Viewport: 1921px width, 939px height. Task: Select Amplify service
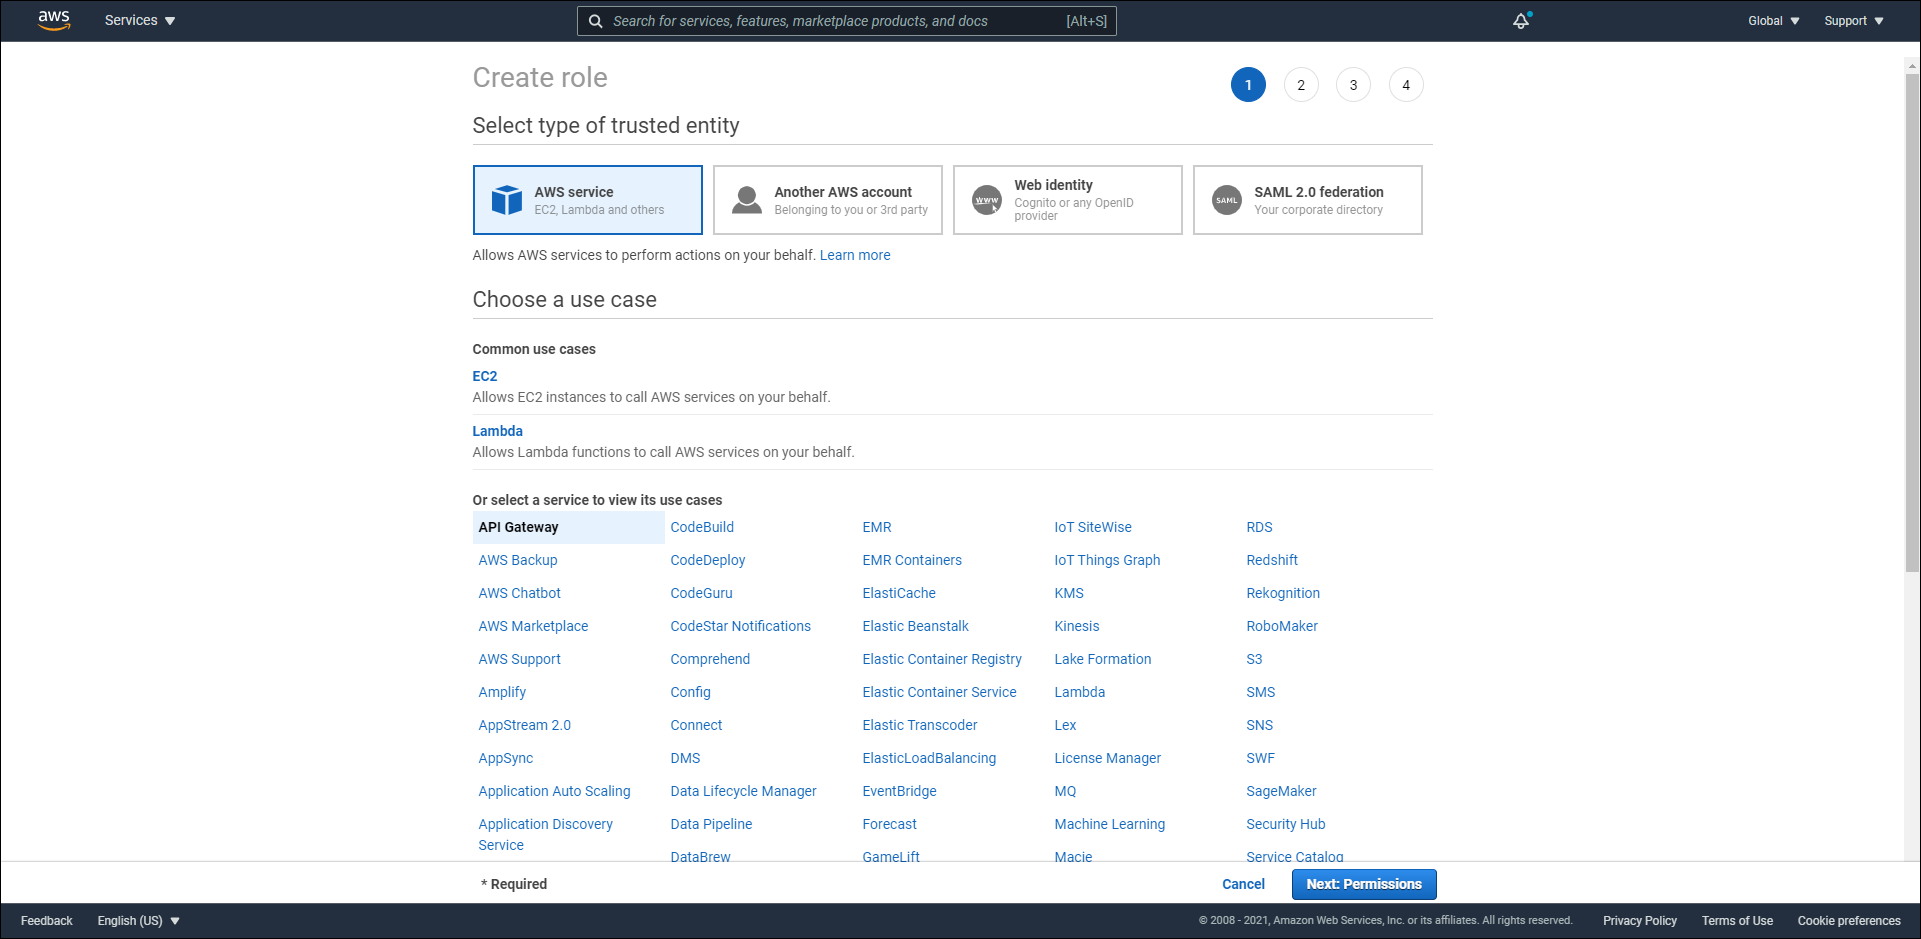[502, 692]
